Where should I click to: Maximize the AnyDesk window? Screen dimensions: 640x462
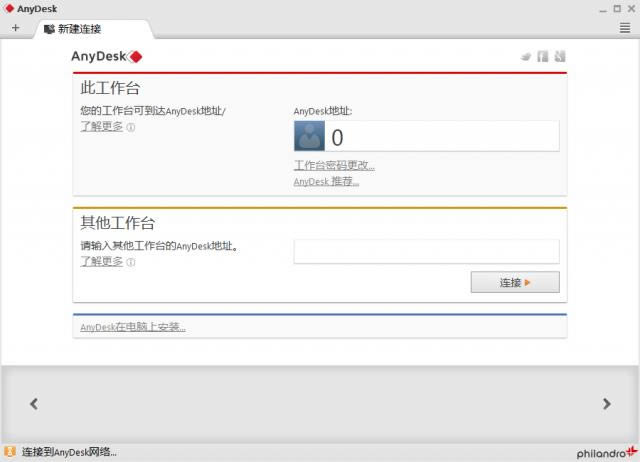(x=617, y=9)
